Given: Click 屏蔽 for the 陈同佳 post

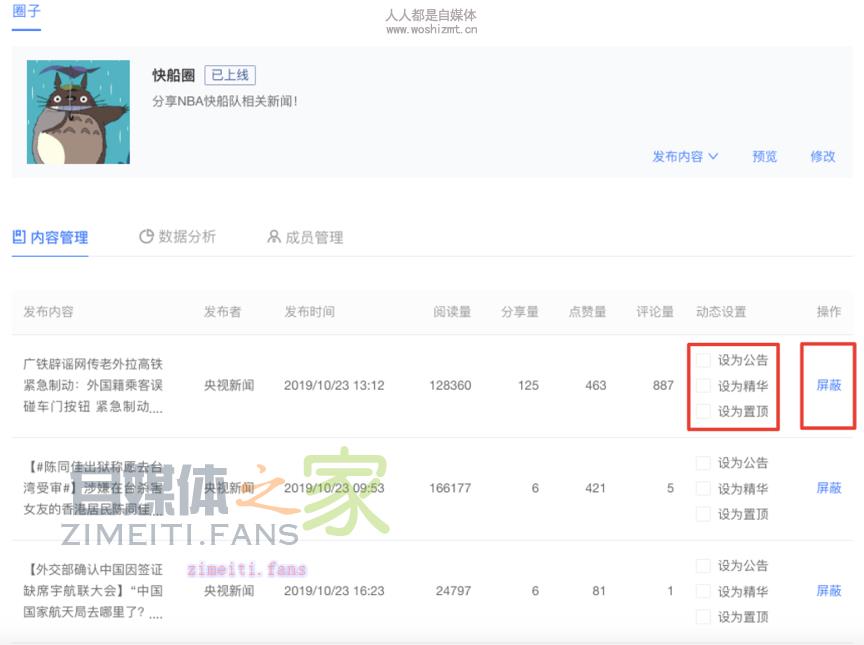Looking at the screenshot, I should [829, 488].
